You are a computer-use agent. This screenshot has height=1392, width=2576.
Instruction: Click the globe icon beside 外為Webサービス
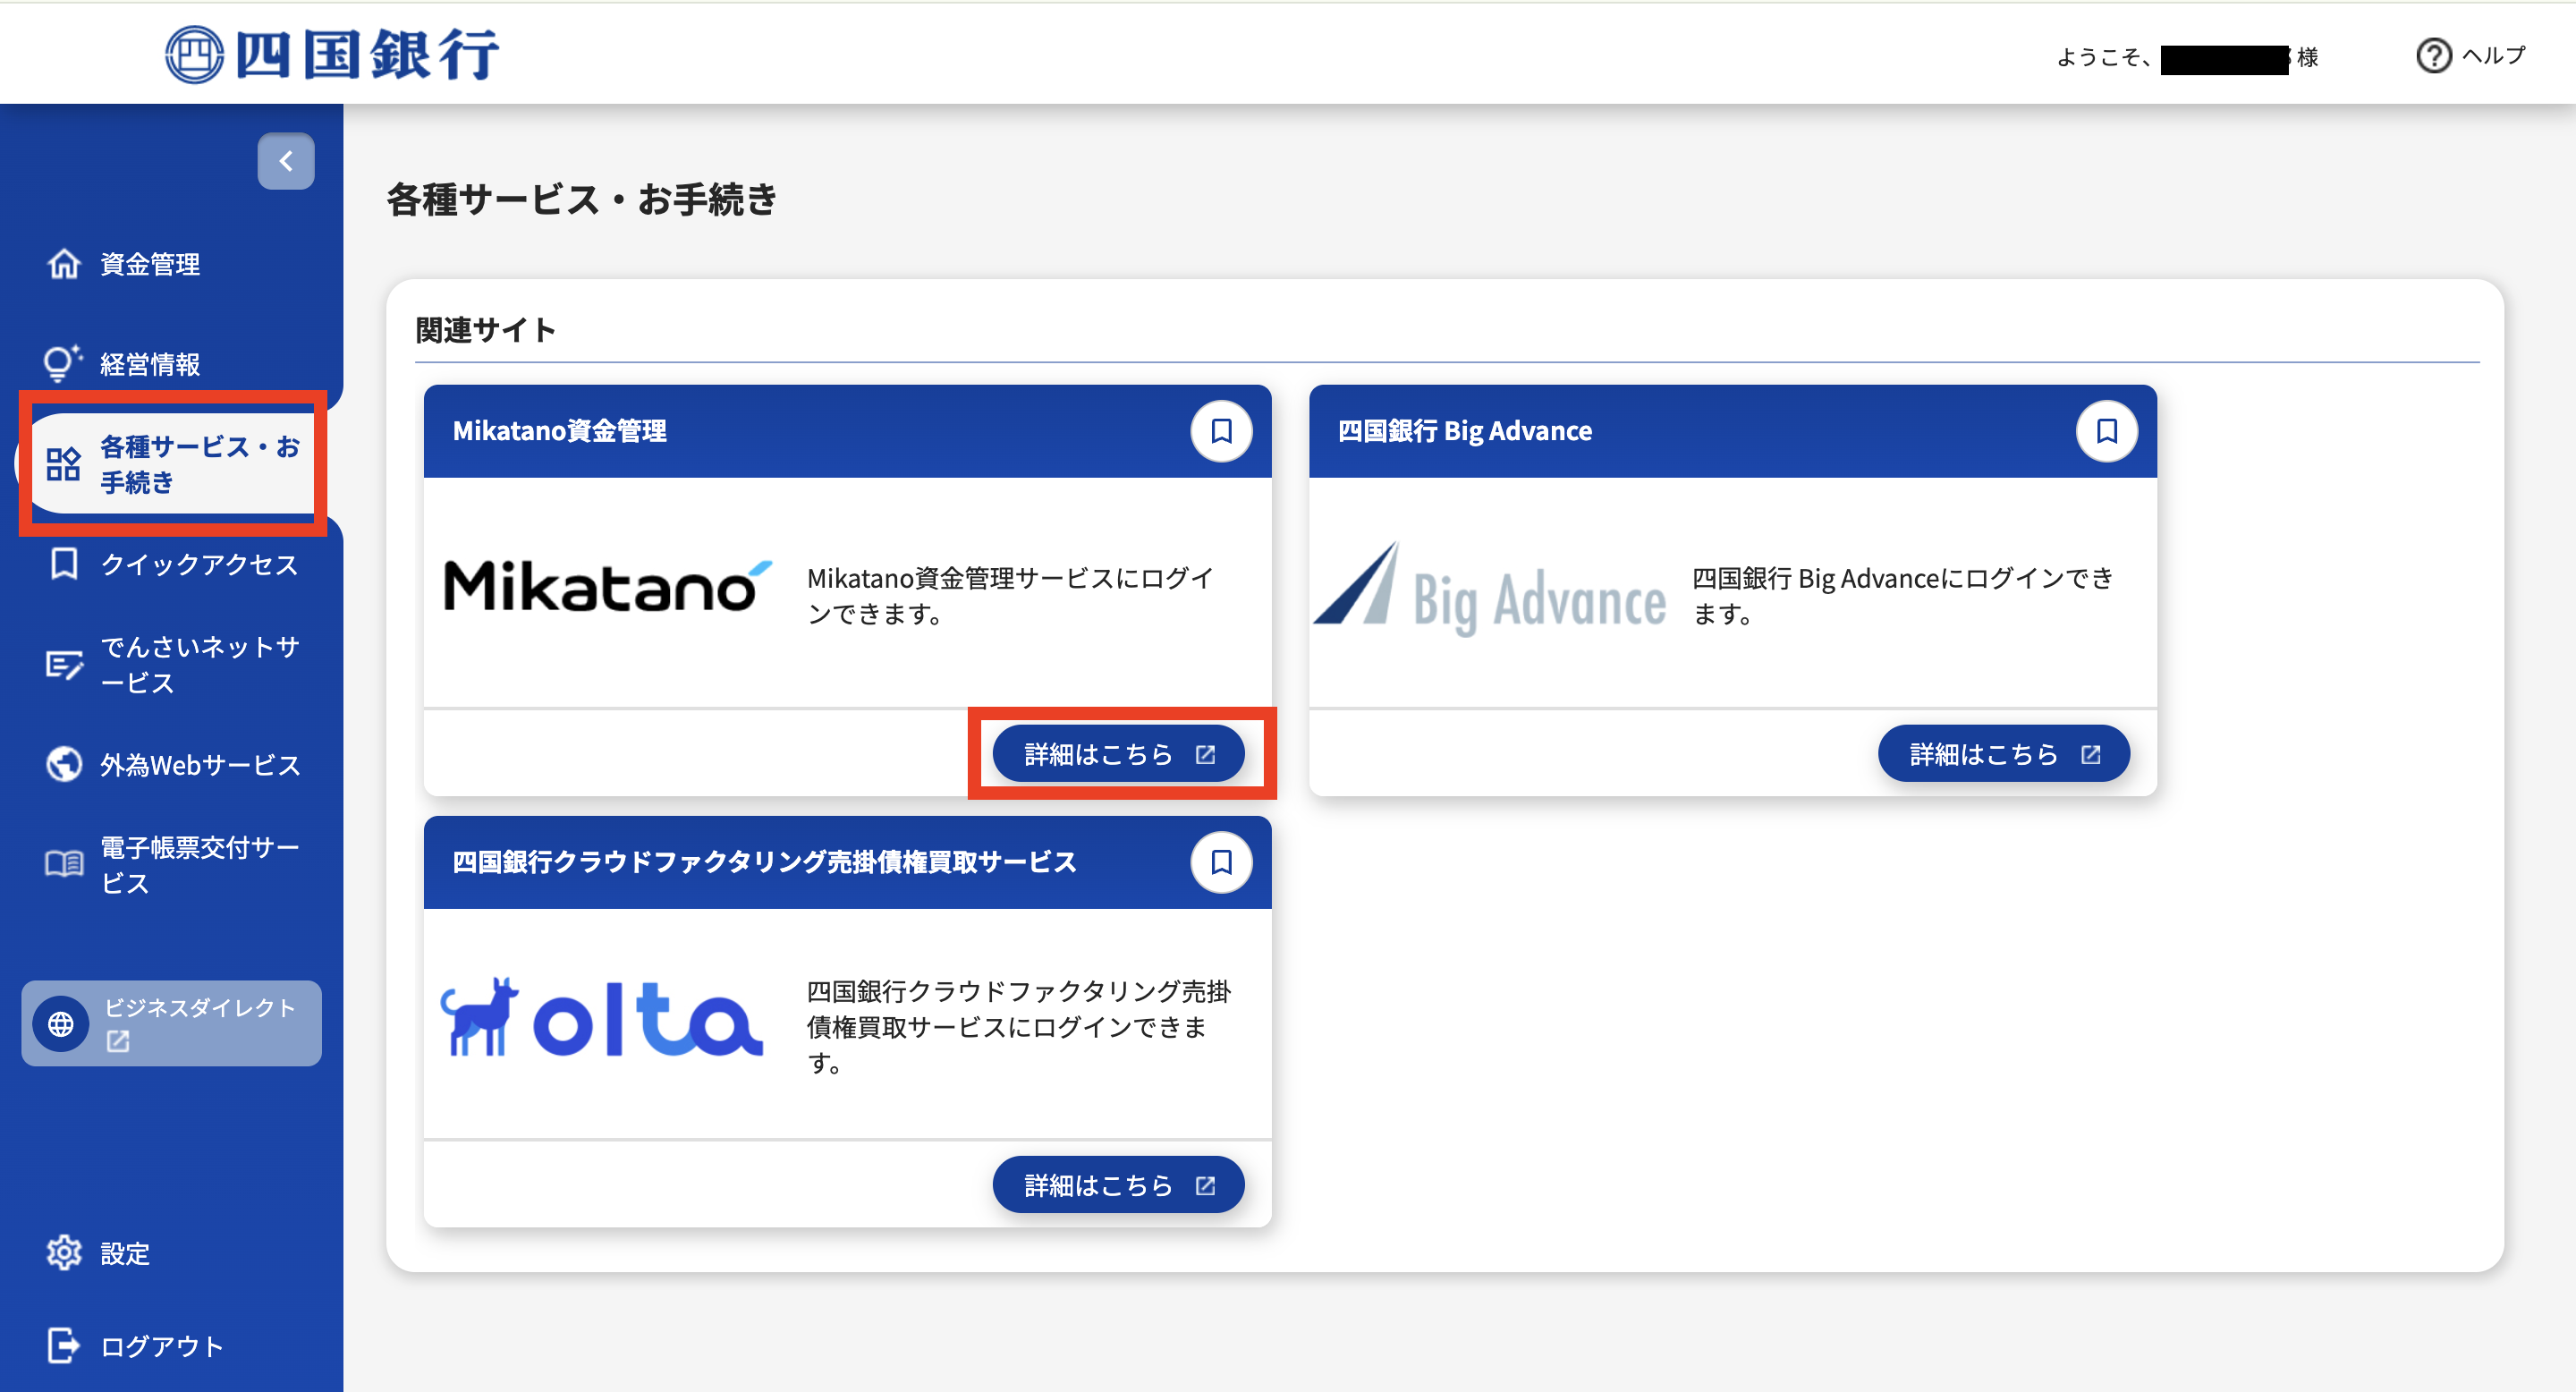[64, 764]
